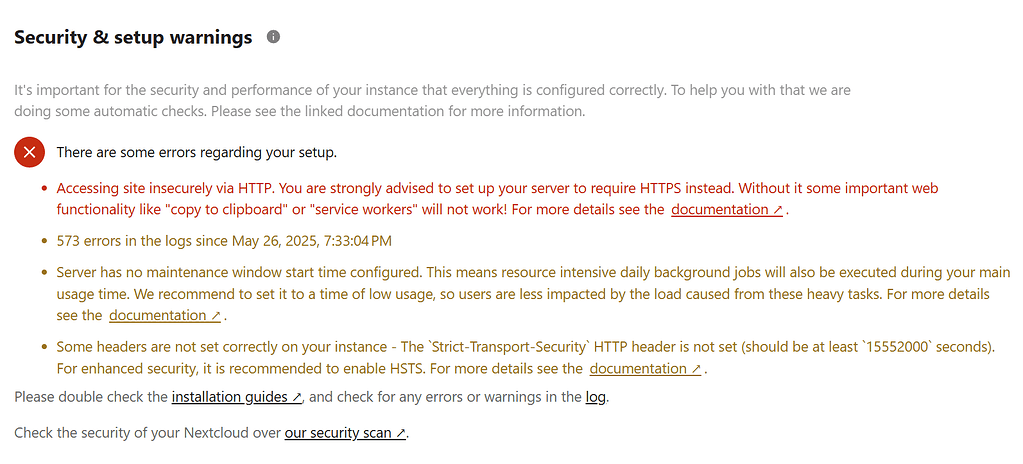
Task: Open documentation link for maintenance window warning
Action: (165, 316)
